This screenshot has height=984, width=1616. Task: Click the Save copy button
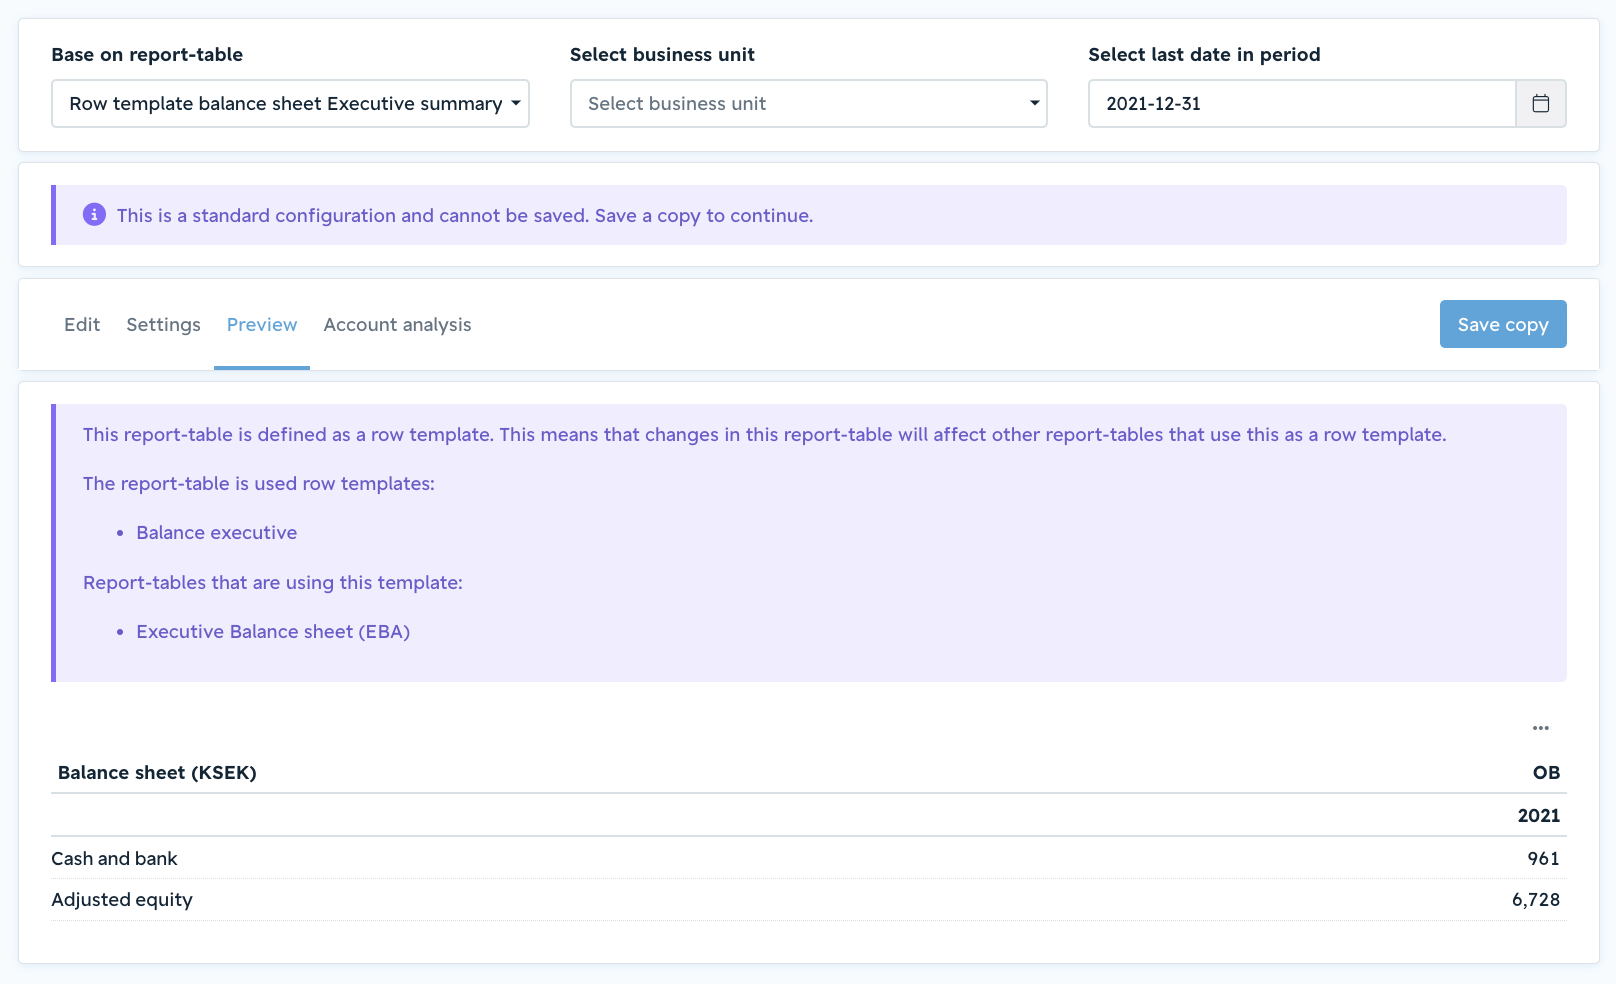click(1502, 324)
